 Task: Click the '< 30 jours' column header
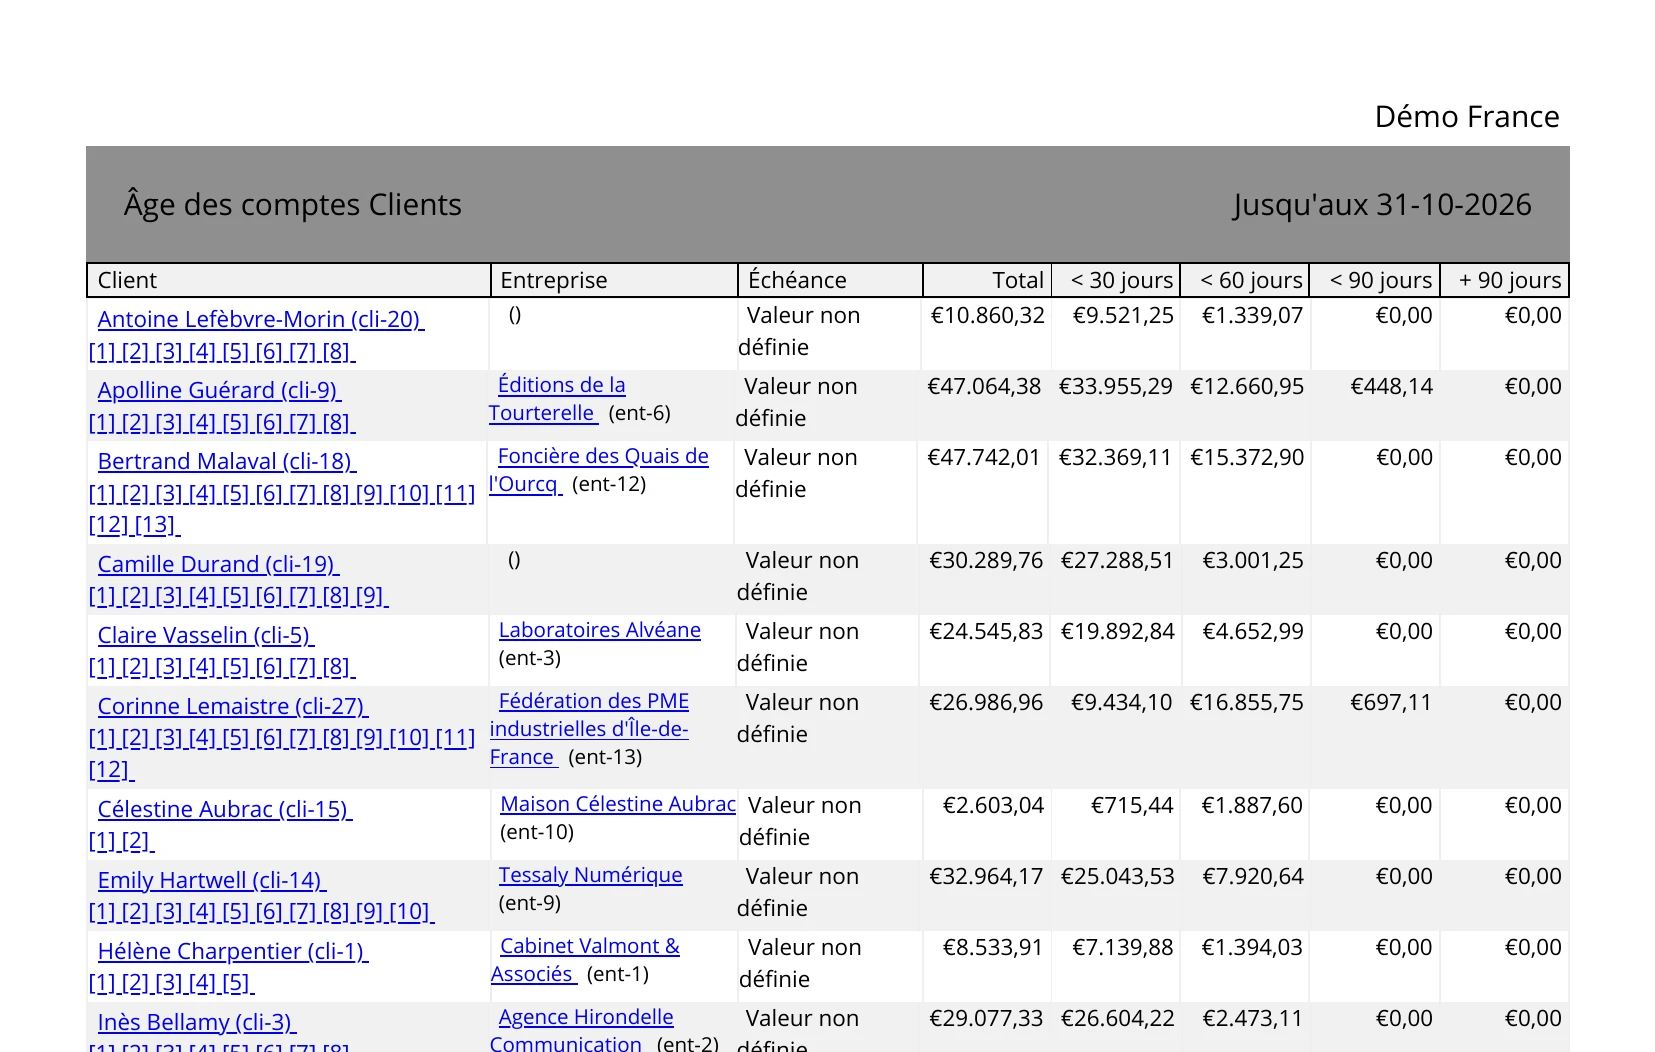(x=1116, y=280)
